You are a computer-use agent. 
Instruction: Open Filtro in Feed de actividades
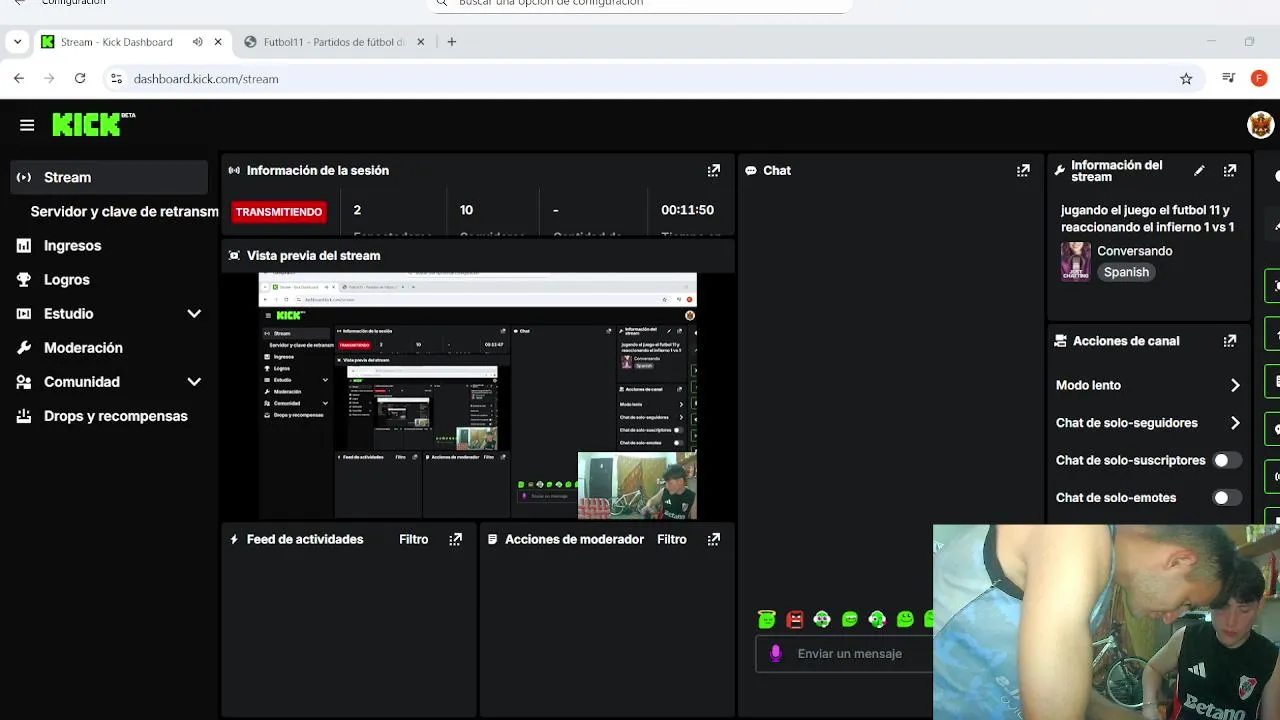pos(413,539)
